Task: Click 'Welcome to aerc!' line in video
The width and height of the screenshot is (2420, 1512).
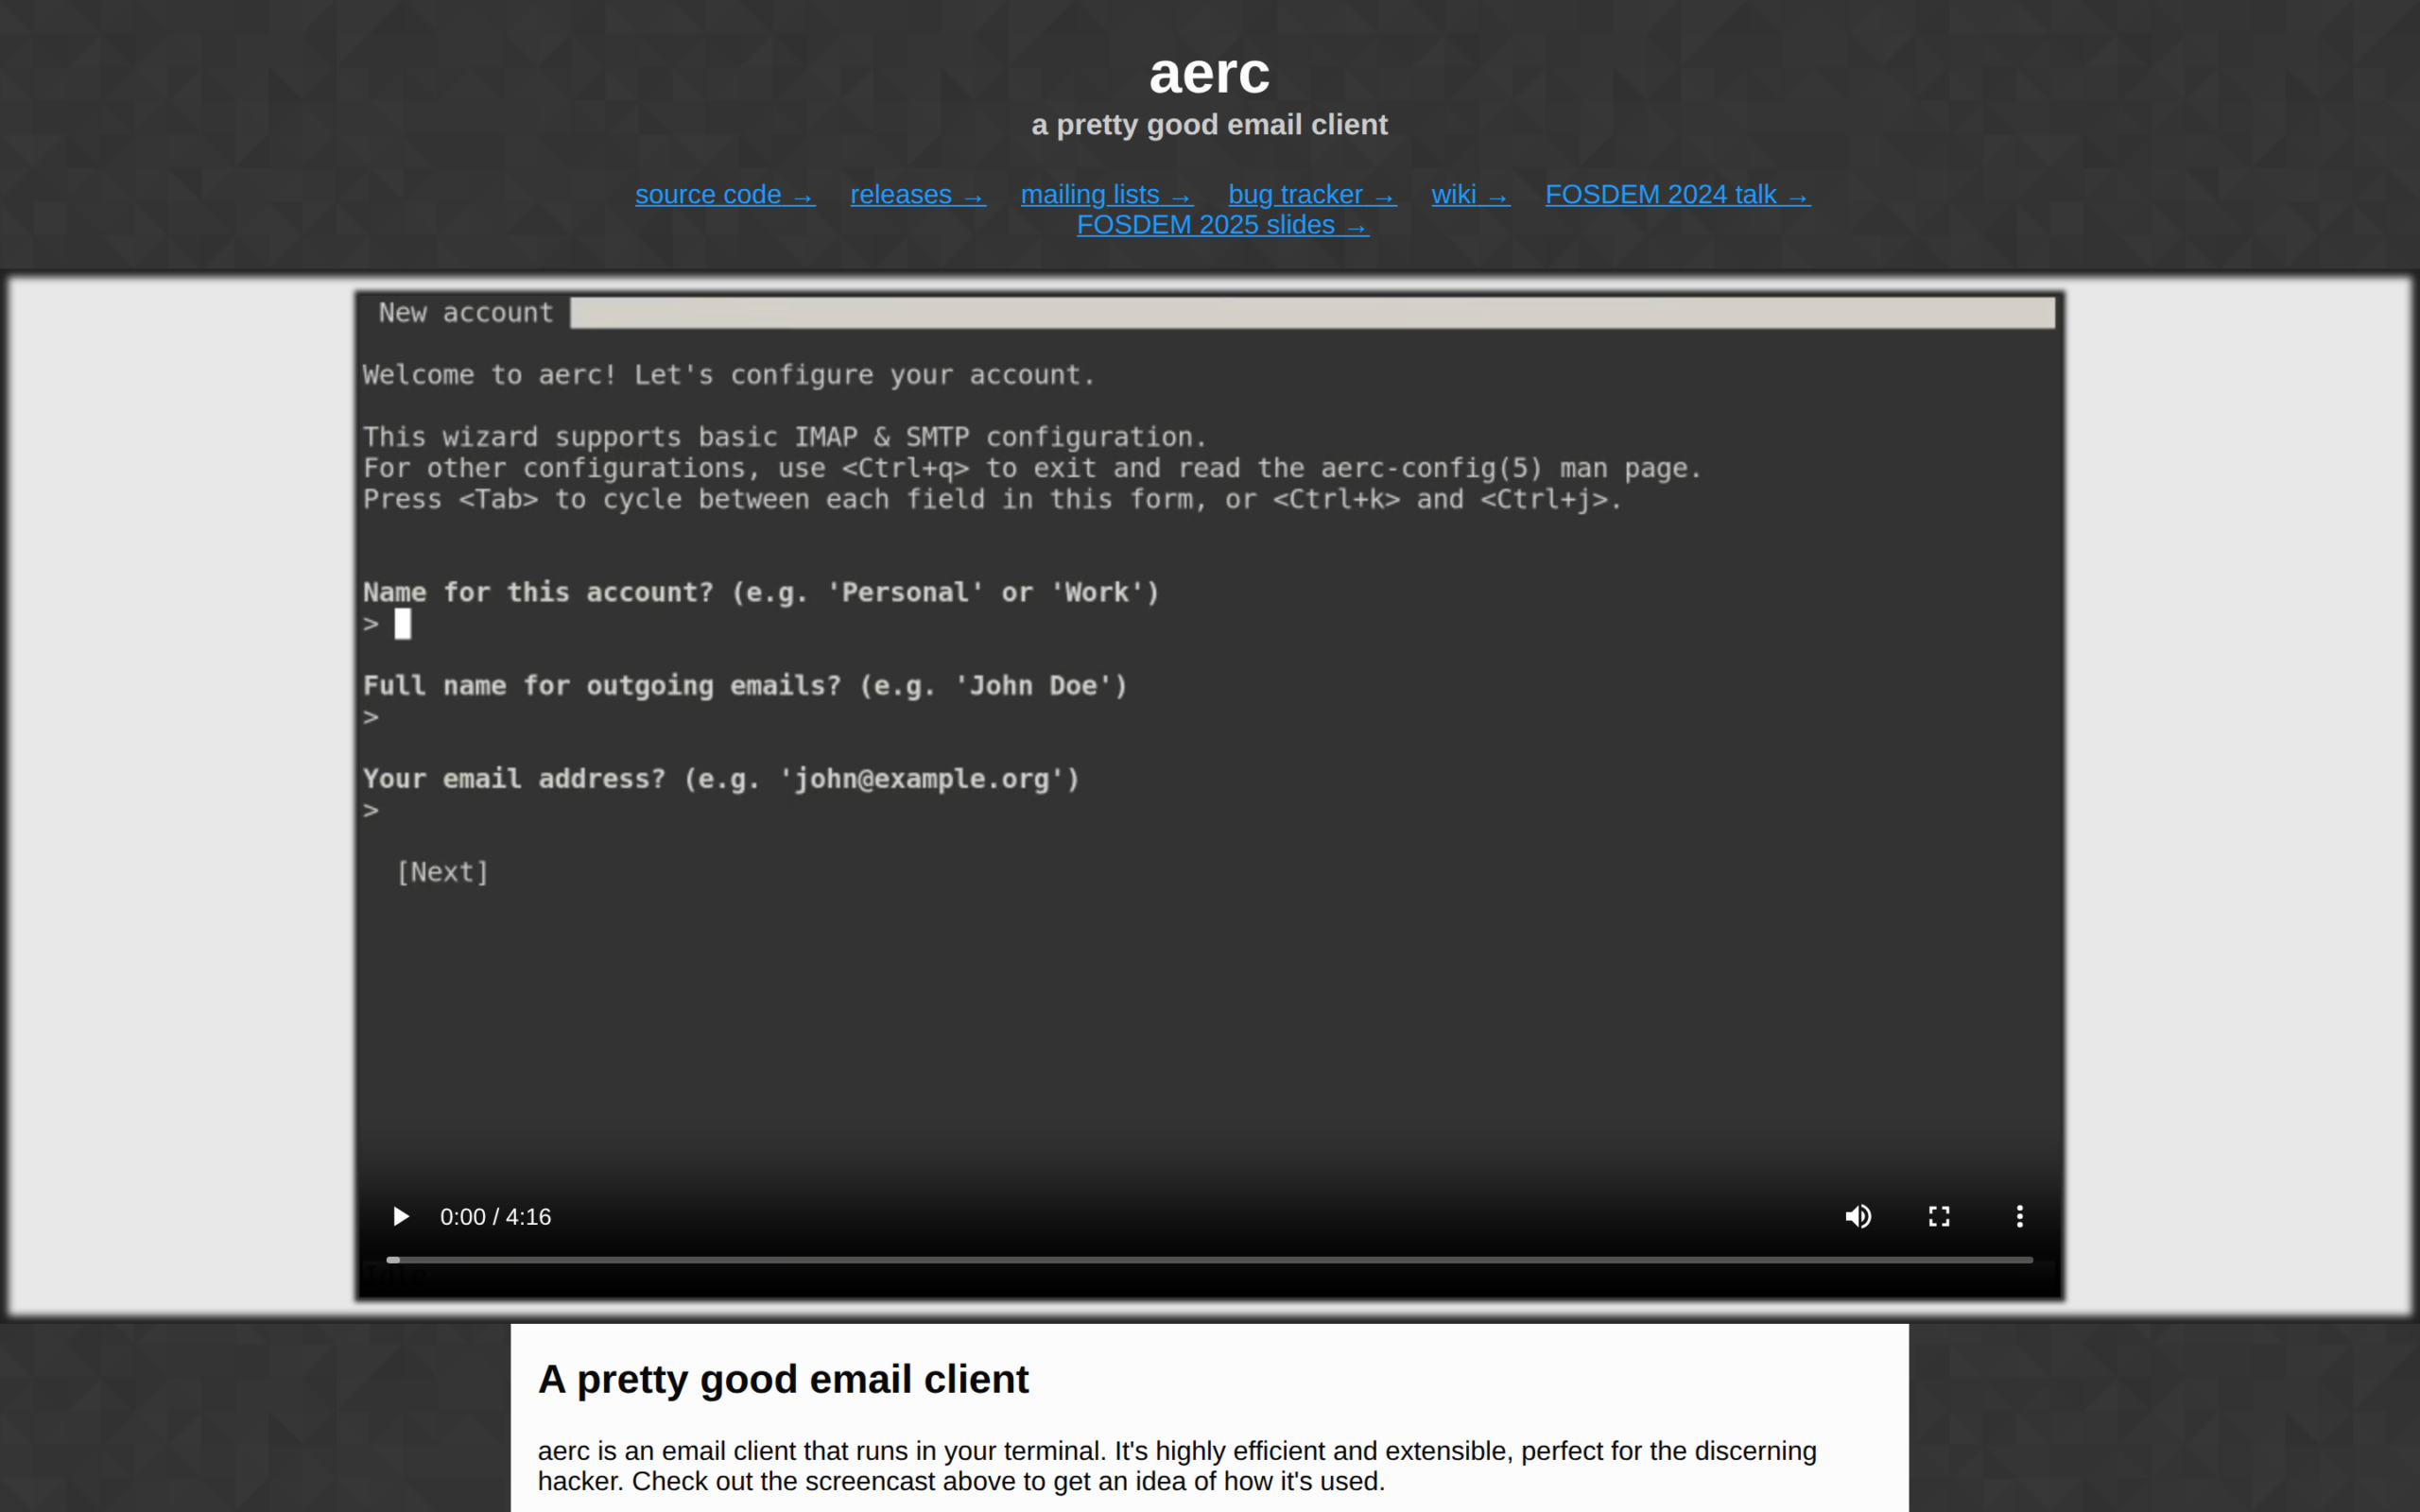Action: pyautogui.click(x=729, y=375)
